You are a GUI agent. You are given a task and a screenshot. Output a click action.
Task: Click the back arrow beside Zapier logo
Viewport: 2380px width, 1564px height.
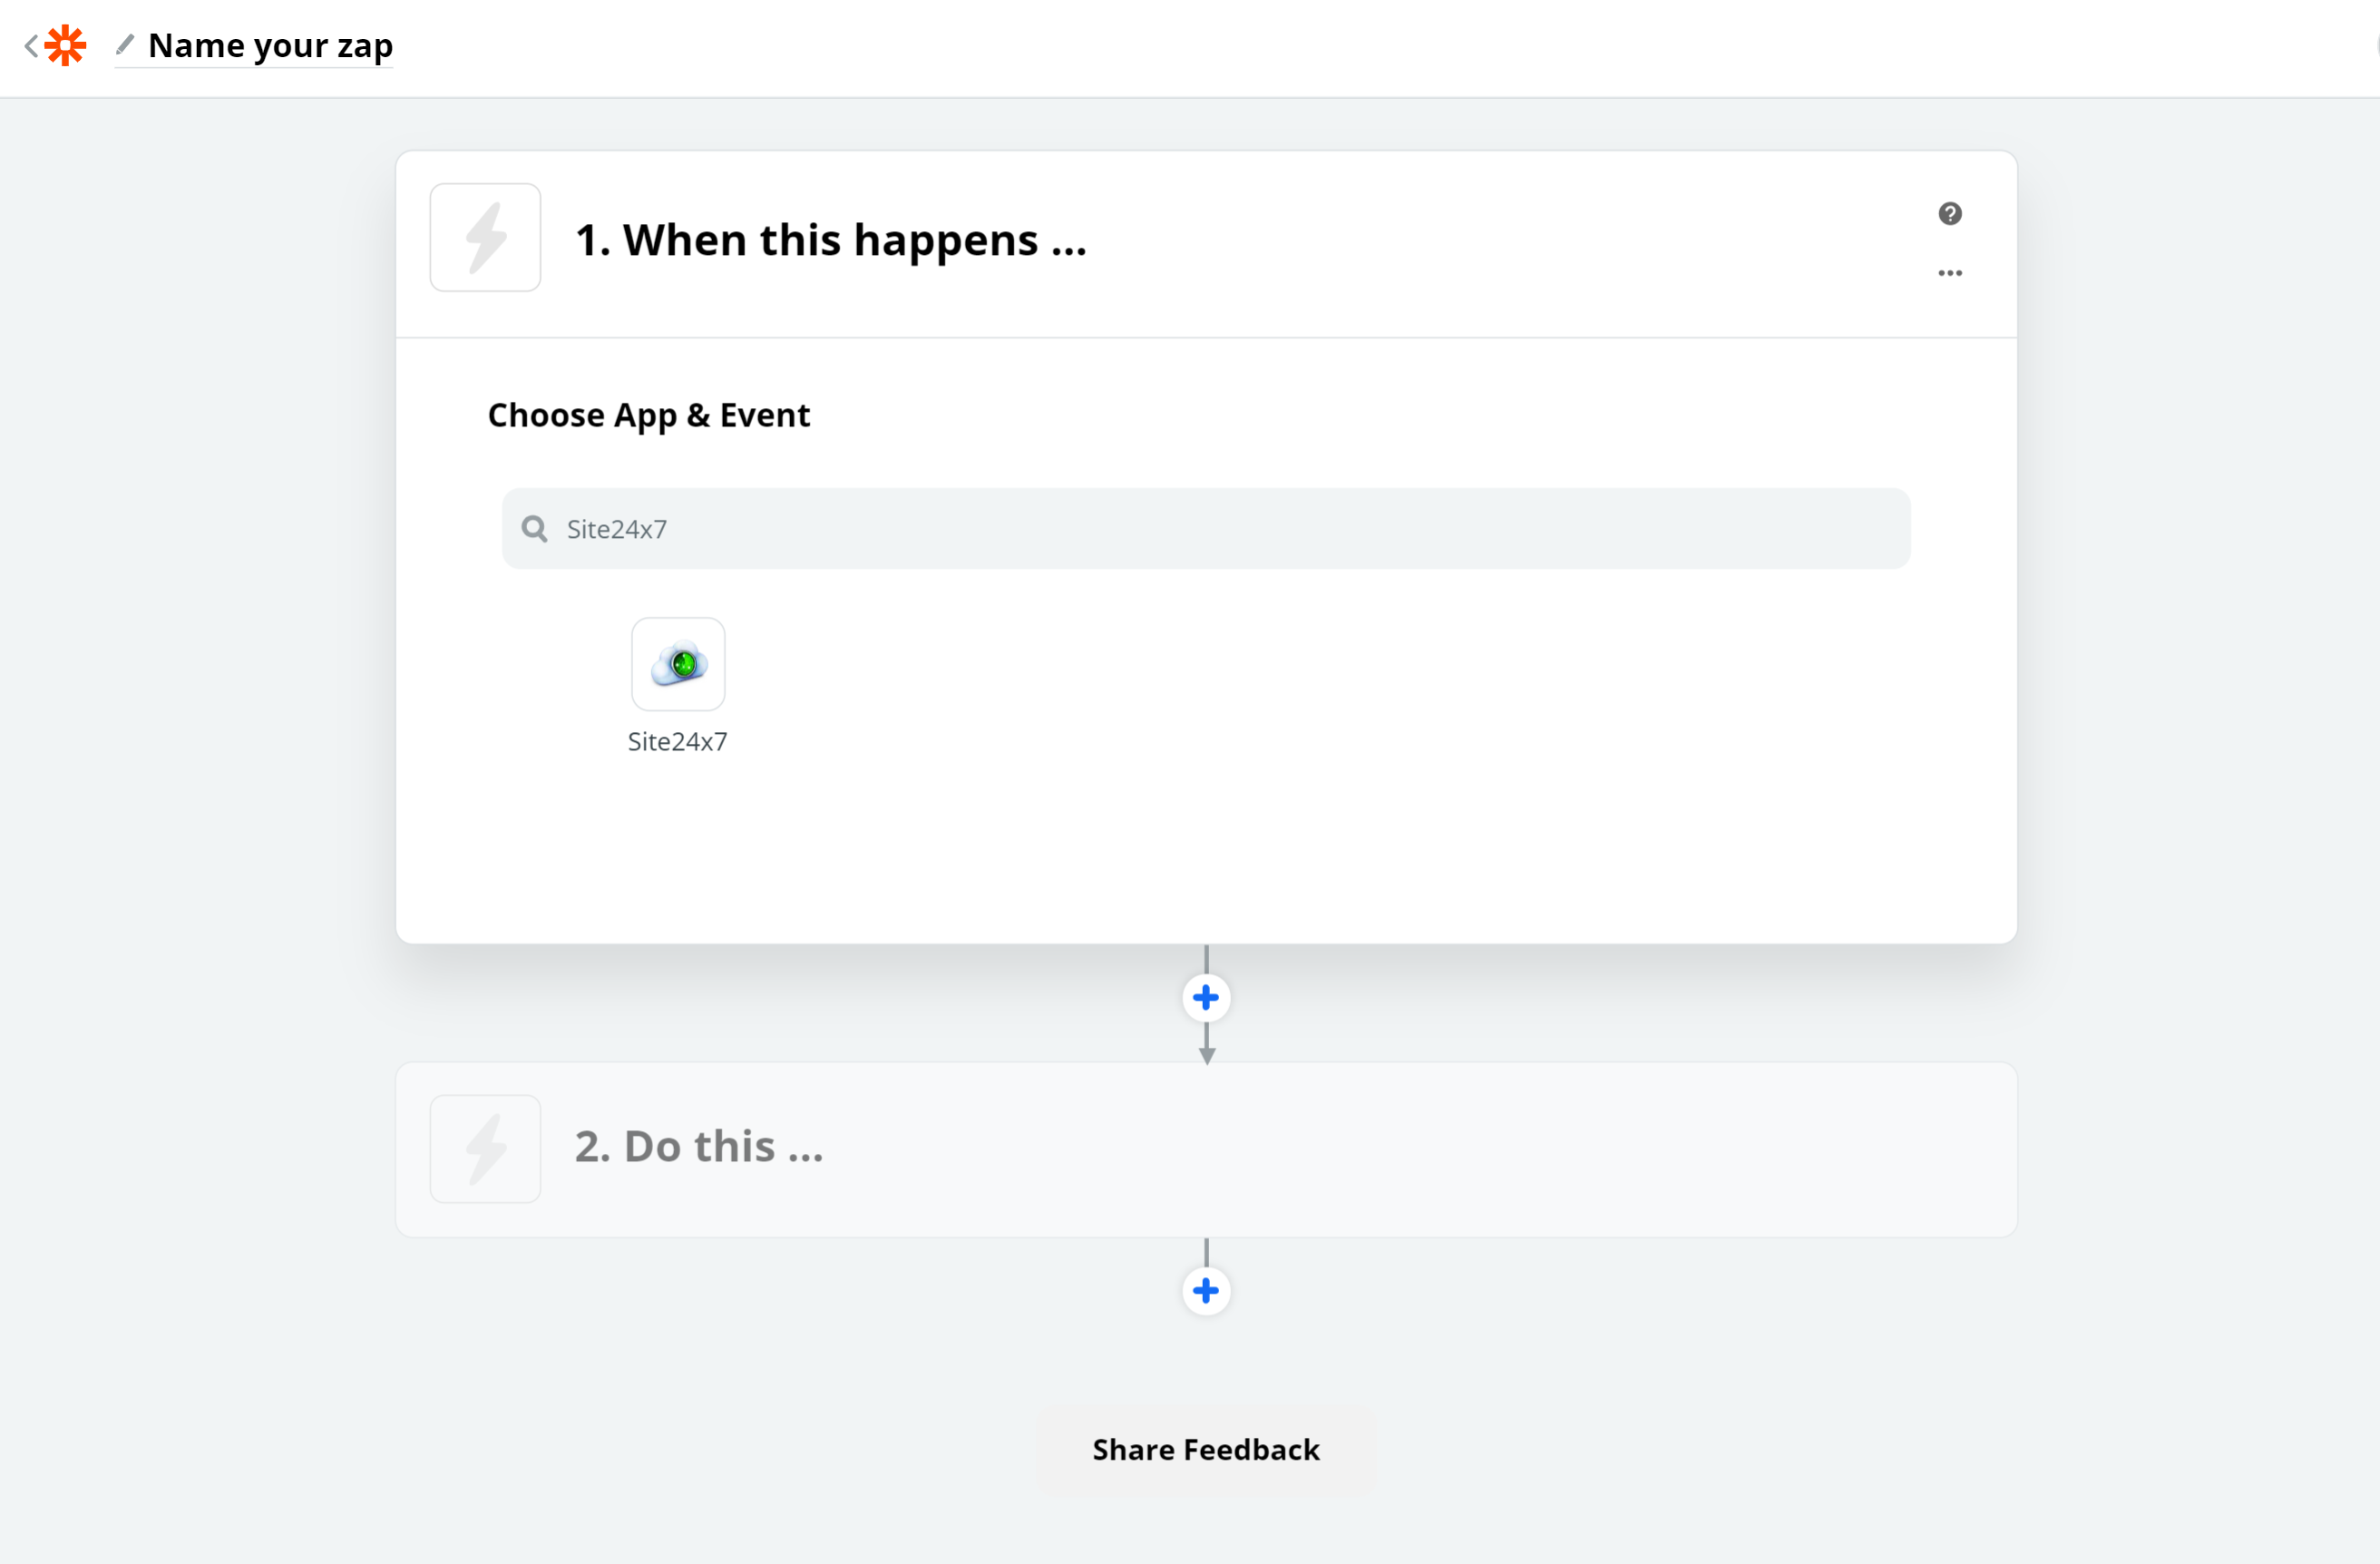tap(32, 46)
